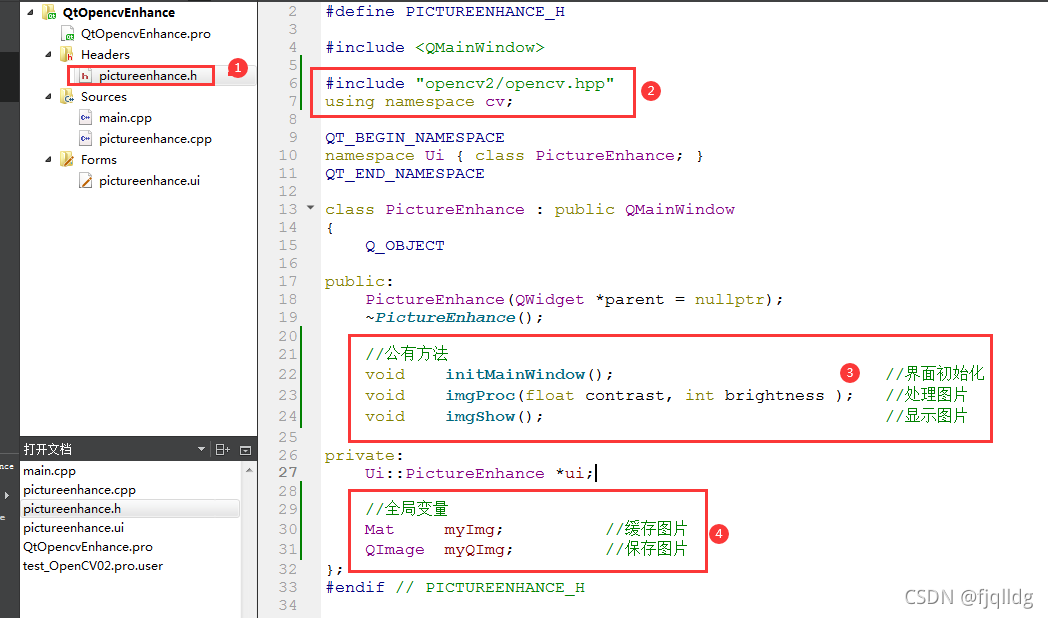Click the Forms folder icon
This screenshot has width=1048, height=618.
pyautogui.click(x=67, y=159)
